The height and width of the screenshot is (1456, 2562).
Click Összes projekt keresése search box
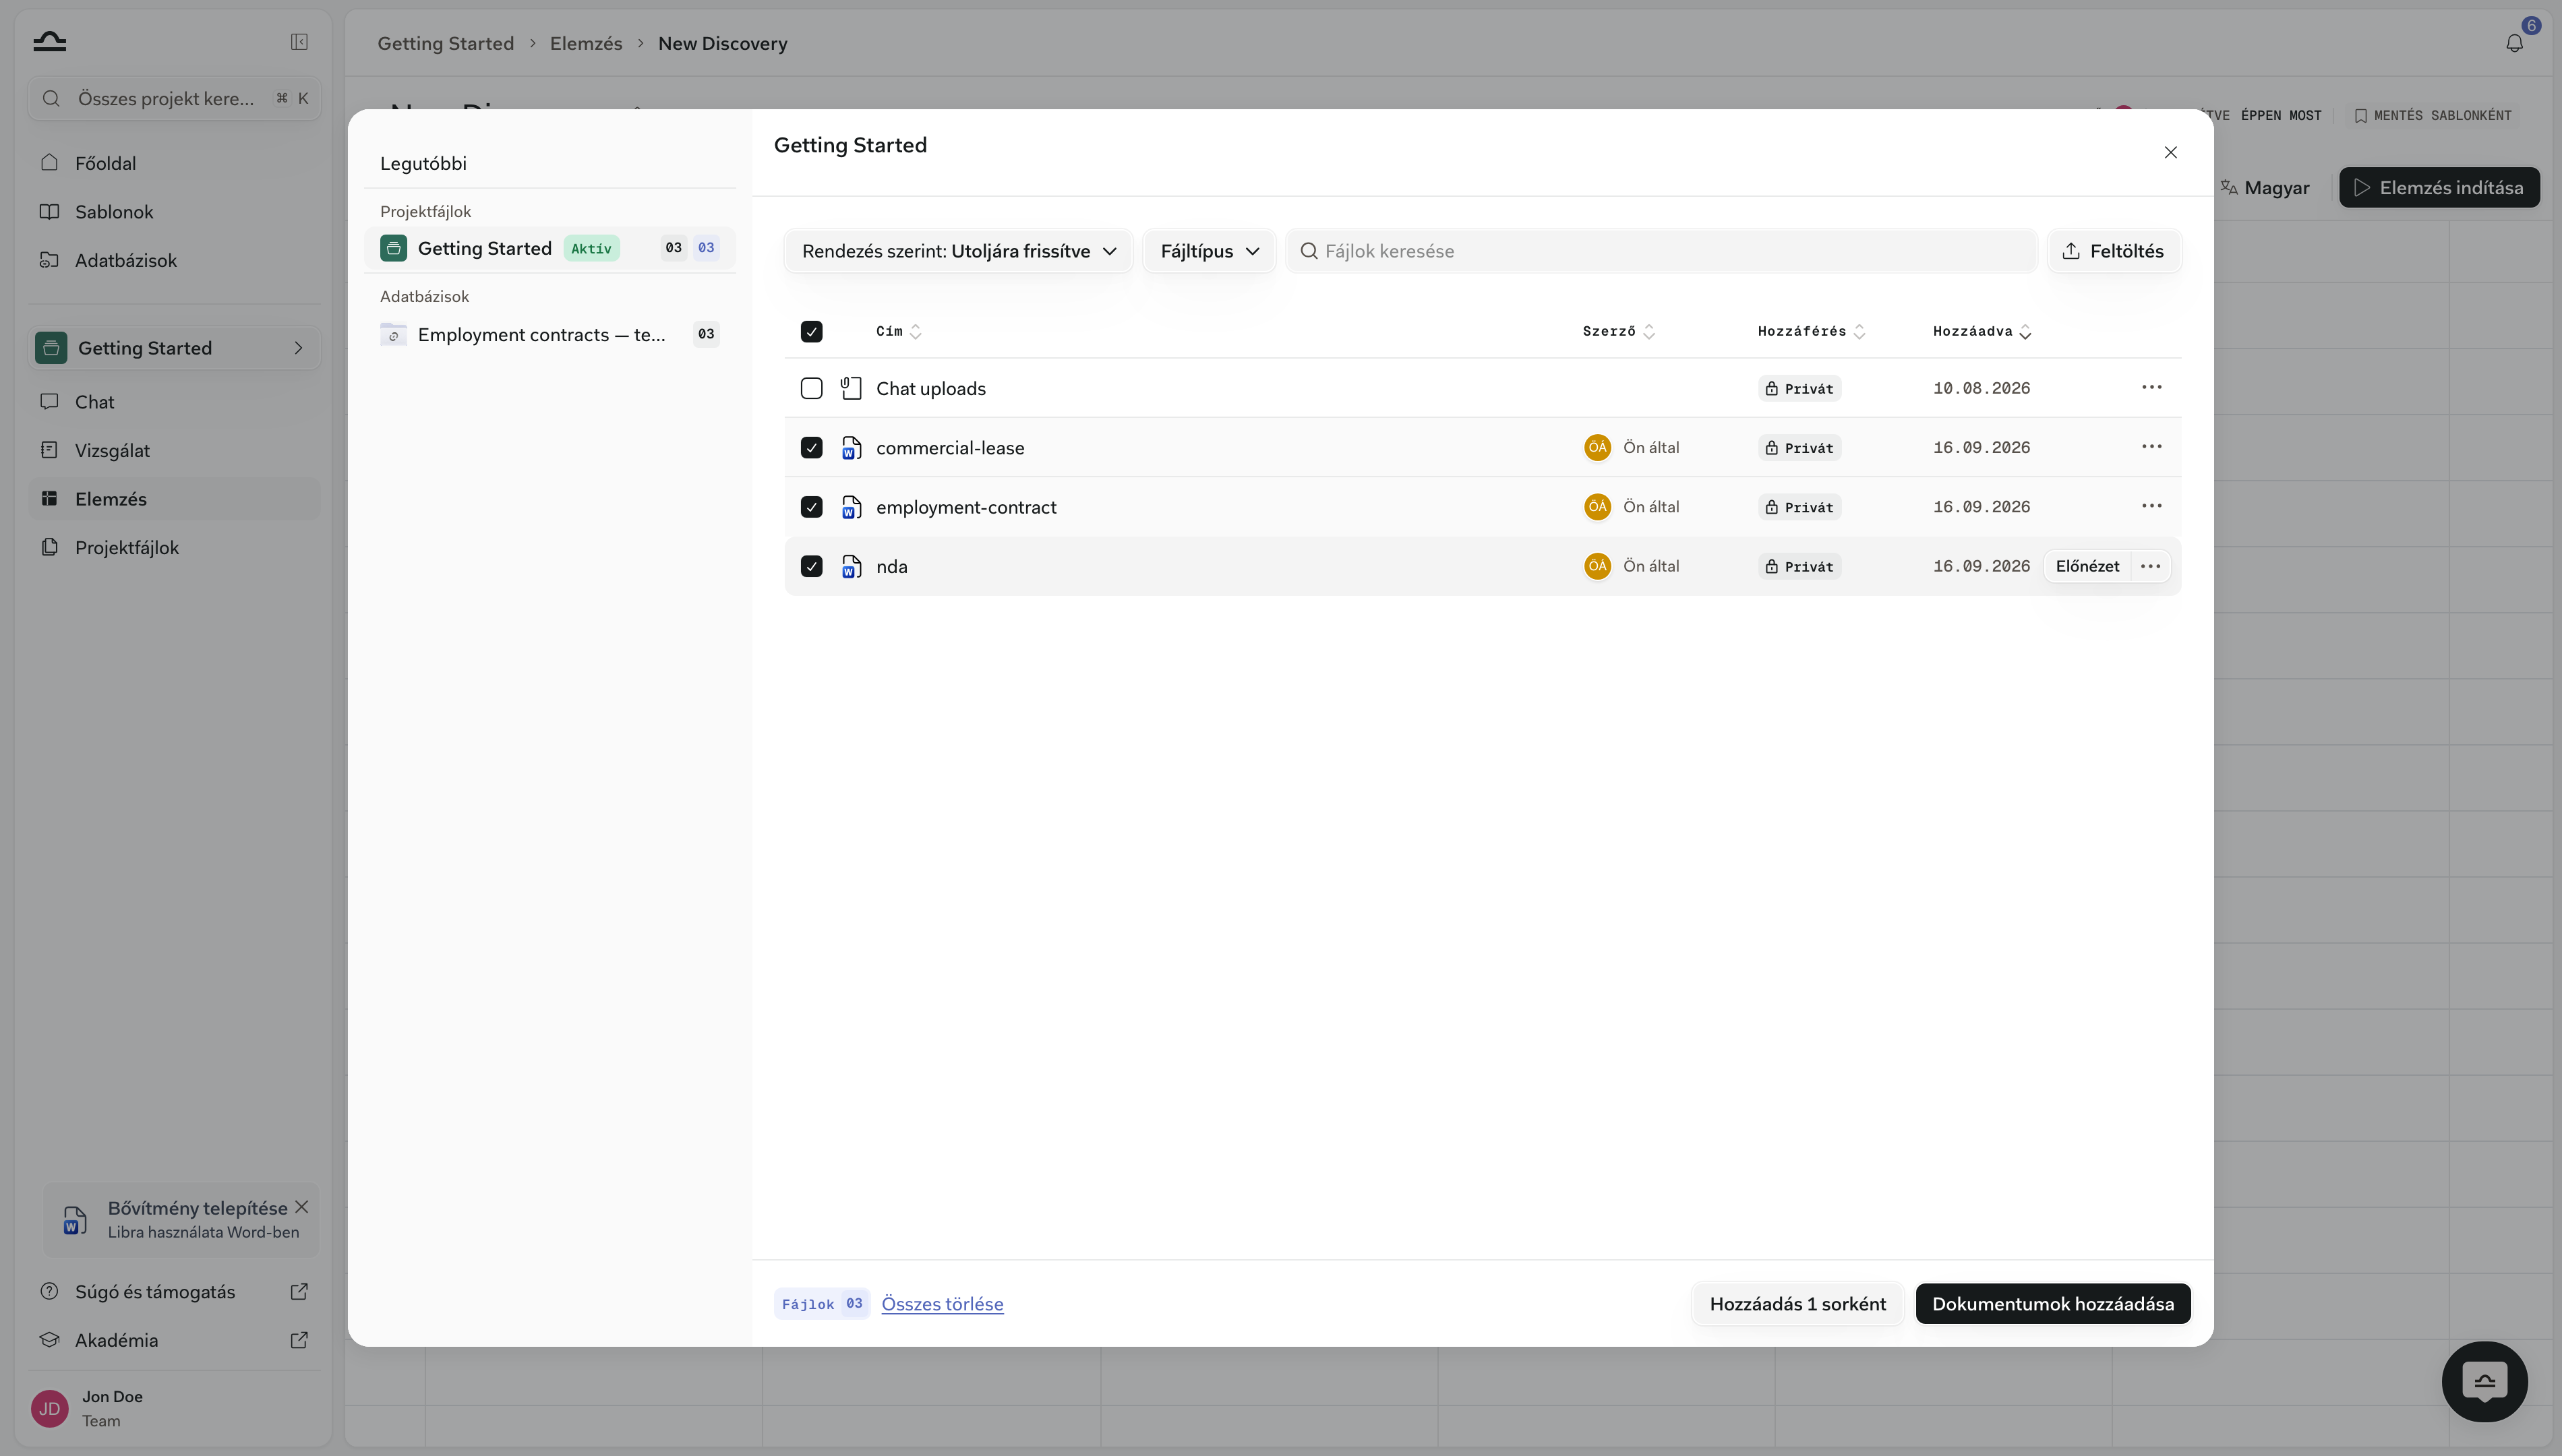click(x=174, y=98)
